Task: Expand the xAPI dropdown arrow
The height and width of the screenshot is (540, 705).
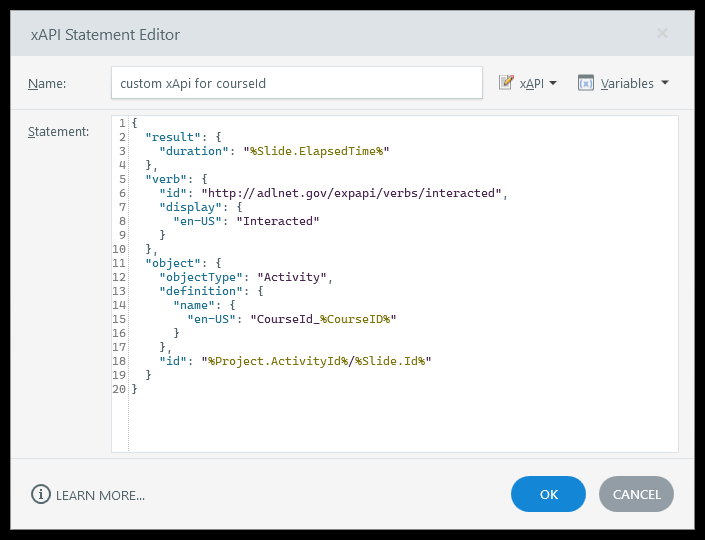Action: pyautogui.click(x=553, y=84)
